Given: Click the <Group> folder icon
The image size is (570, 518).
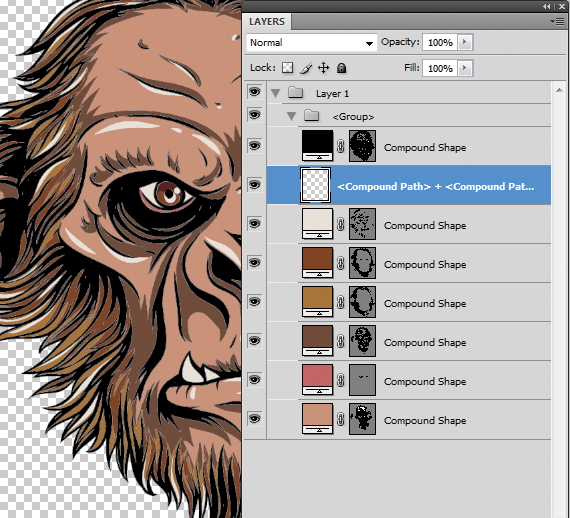Looking at the screenshot, I should 312,116.
